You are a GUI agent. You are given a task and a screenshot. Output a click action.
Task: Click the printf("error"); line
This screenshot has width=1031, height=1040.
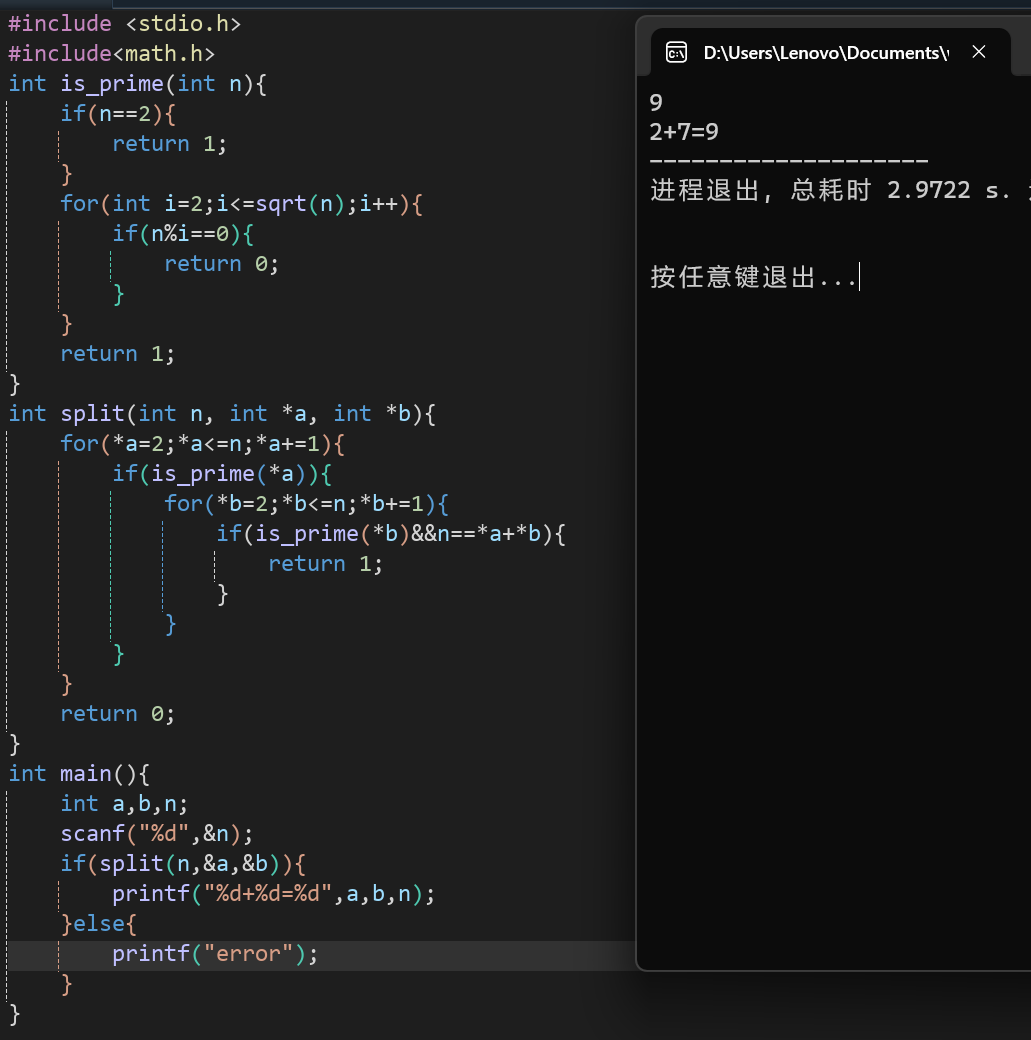point(215,953)
